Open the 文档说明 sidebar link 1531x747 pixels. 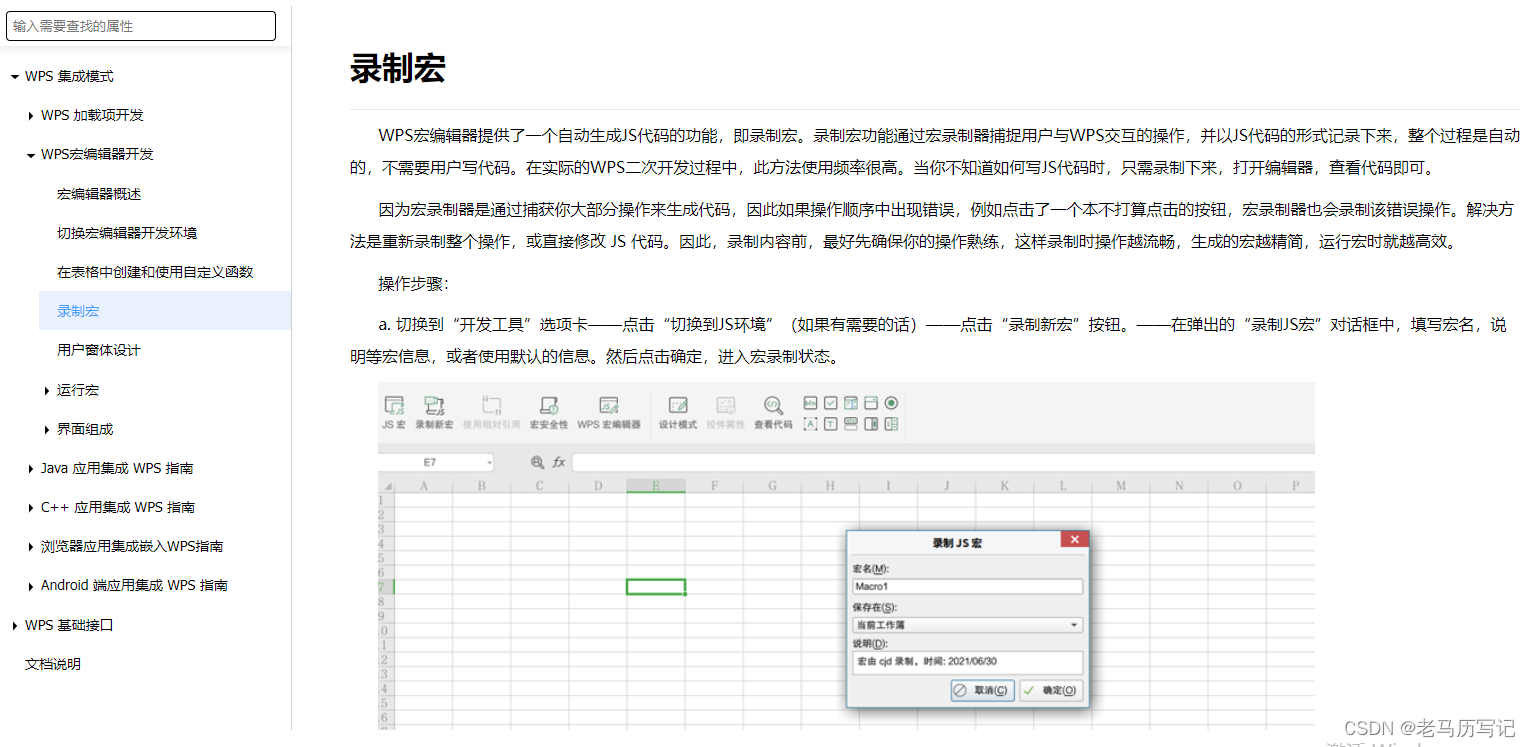click(53, 664)
